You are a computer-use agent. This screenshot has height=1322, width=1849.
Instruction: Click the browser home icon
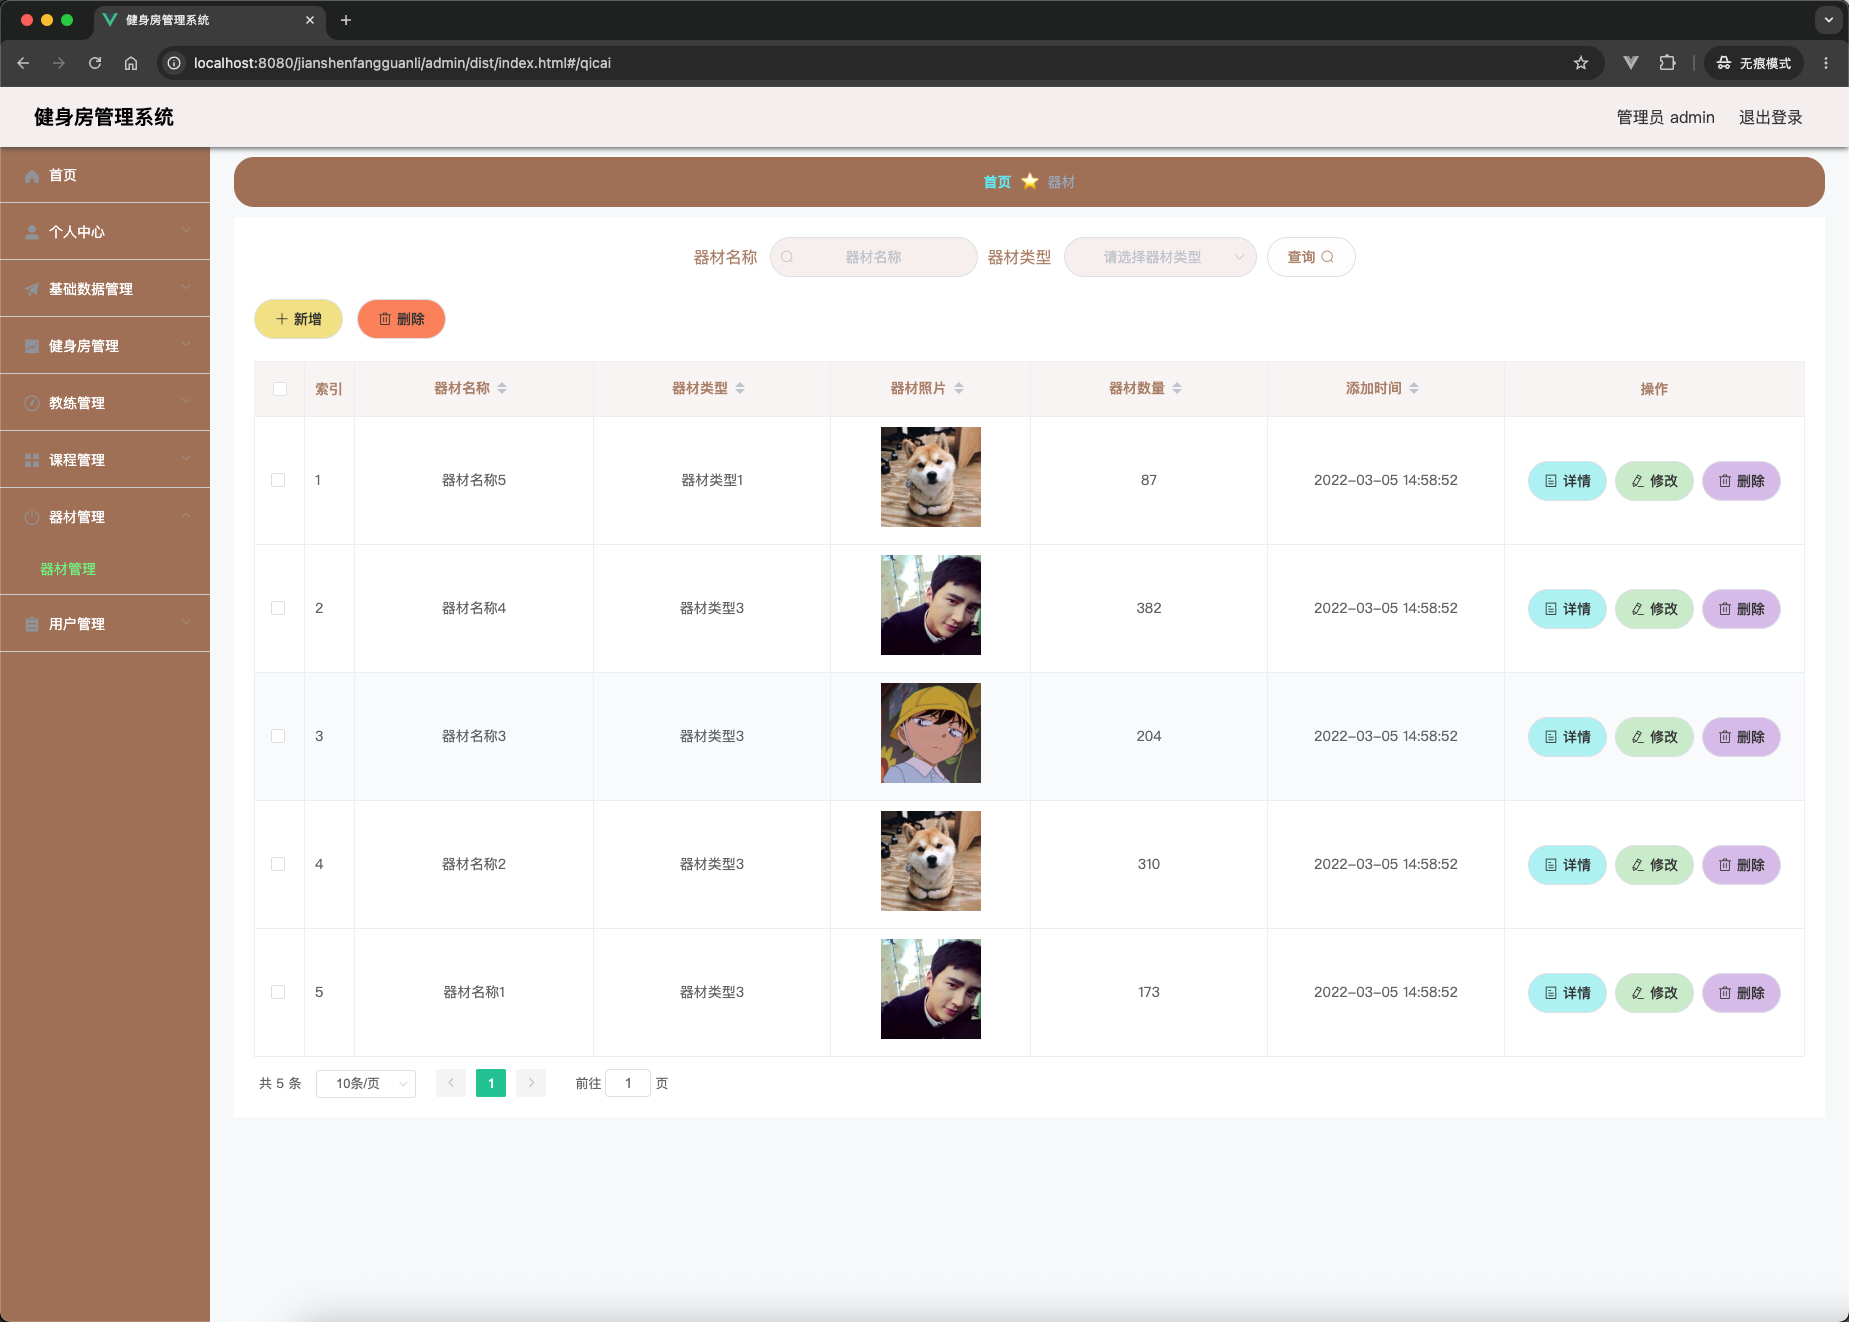pos(131,63)
